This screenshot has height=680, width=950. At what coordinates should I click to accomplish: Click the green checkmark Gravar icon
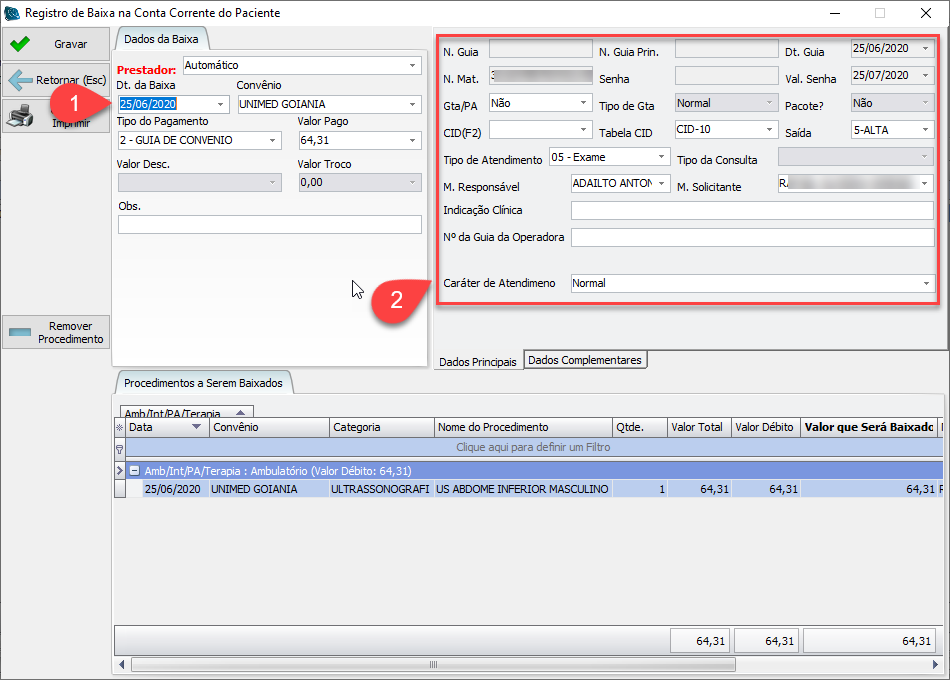point(20,44)
